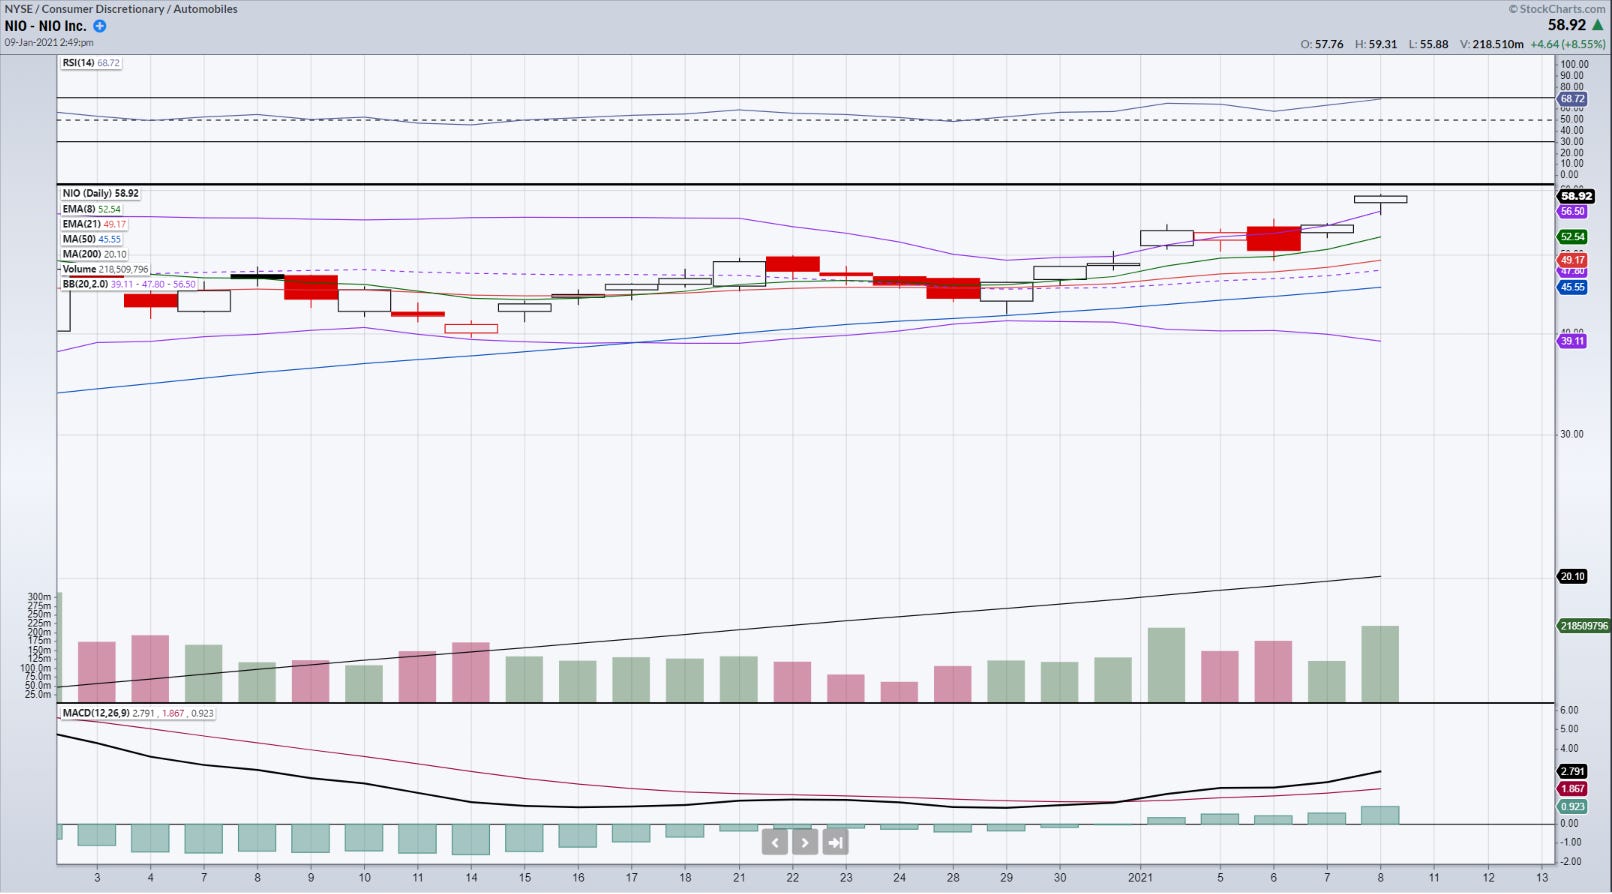The height and width of the screenshot is (894, 1612).
Task: Click the blue 45.55 axis tag
Action: [1572, 287]
